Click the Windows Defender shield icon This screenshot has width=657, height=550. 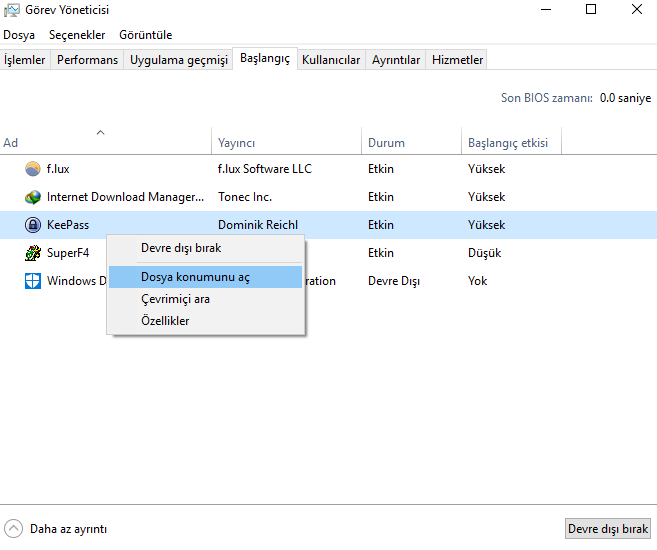tap(33, 281)
